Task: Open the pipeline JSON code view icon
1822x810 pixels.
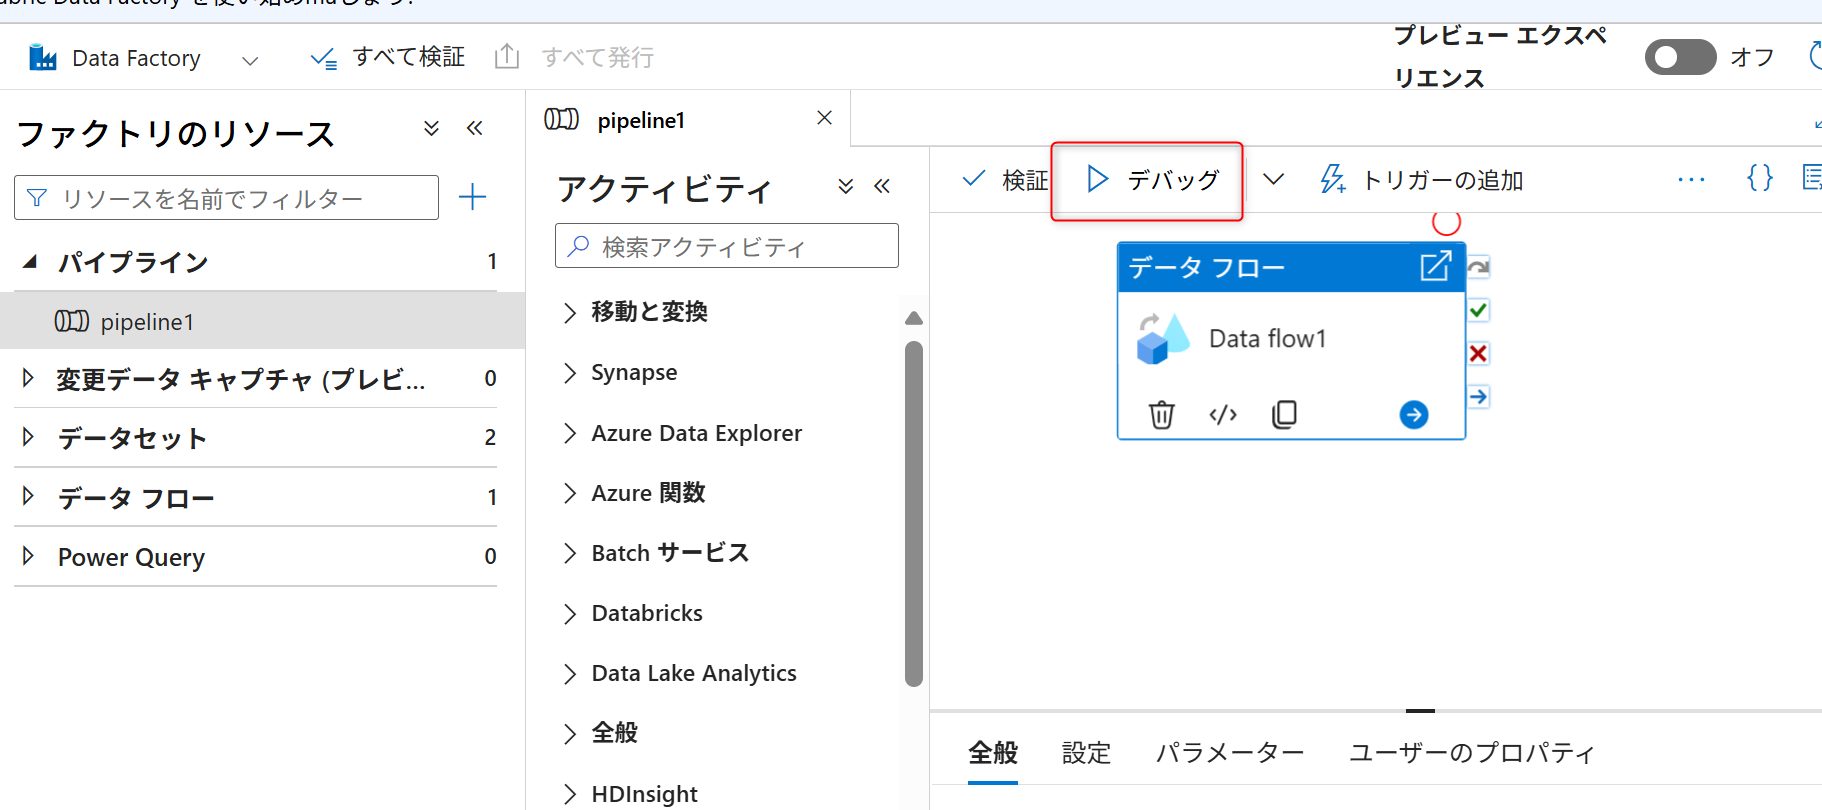Action: pyautogui.click(x=1760, y=178)
